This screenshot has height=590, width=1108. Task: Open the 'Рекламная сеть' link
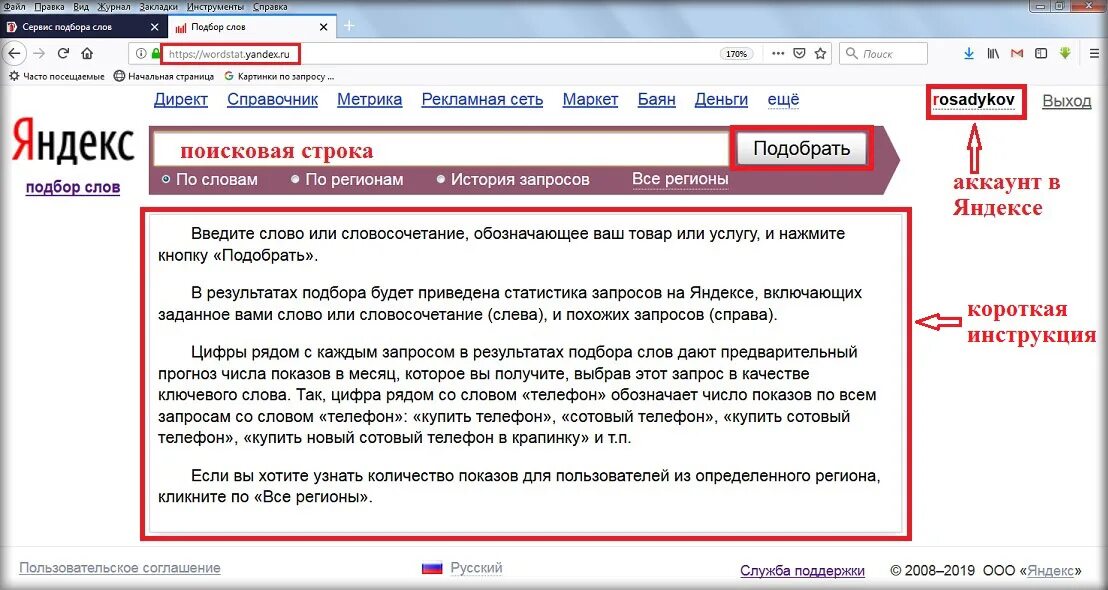(482, 100)
